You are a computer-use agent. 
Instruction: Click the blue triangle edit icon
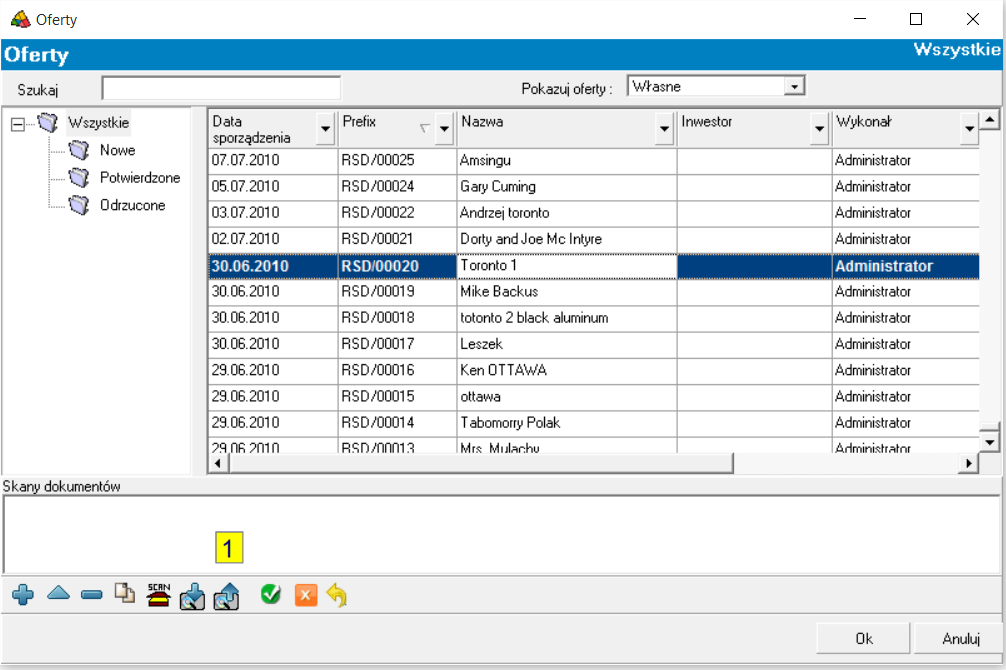pos(58,594)
